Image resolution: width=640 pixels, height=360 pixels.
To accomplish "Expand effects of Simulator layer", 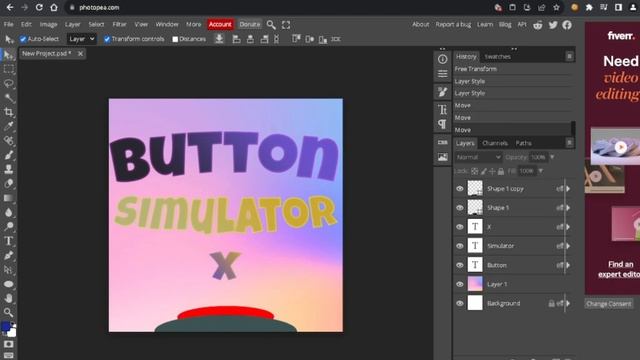I will point(568,246).
